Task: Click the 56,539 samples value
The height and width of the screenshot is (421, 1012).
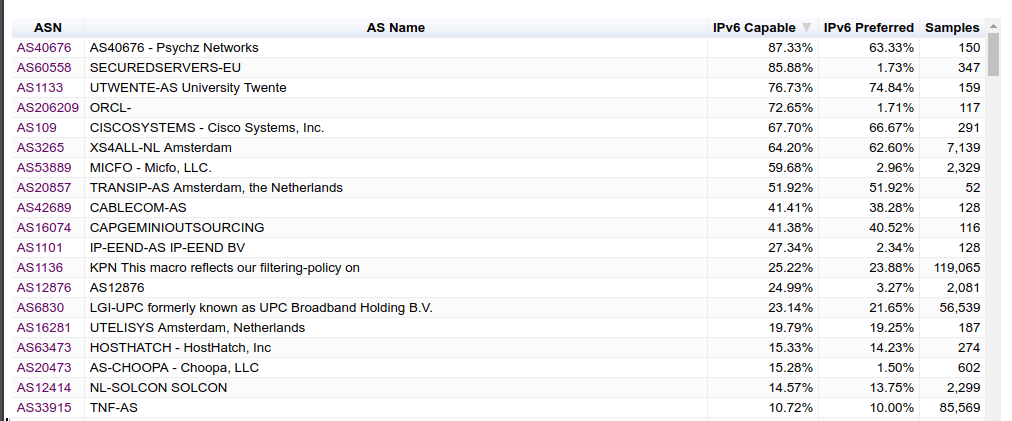Action: 960,308
